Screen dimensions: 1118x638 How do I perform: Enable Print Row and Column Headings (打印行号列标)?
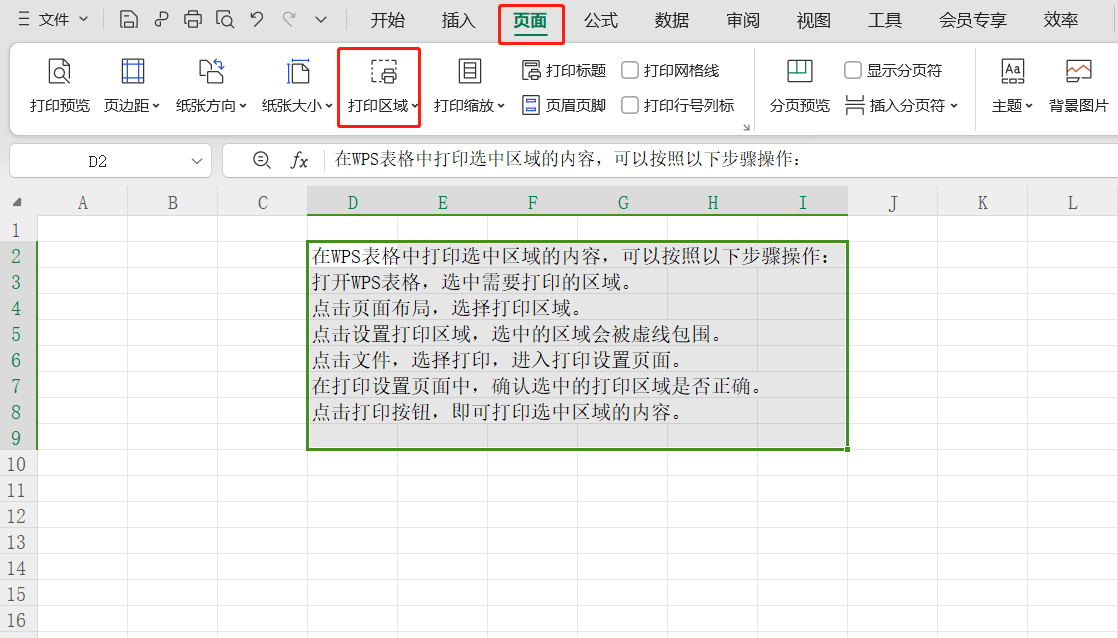pyautogui.click(x=630, y=106)
